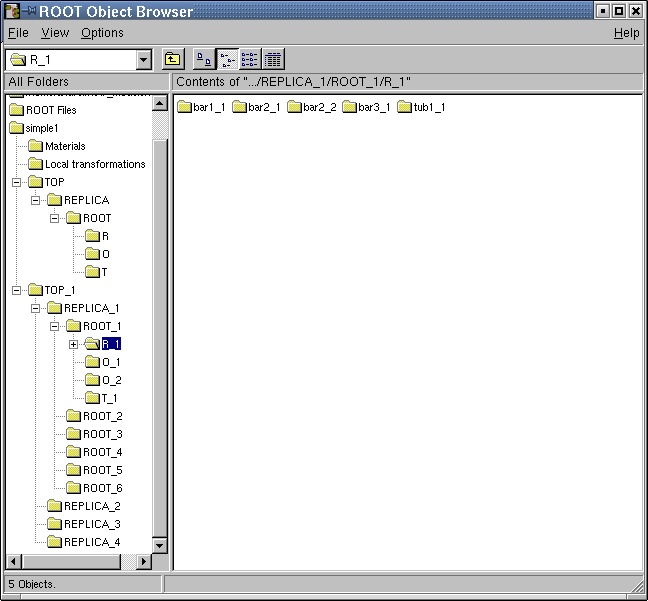Screen dimensions: 648x601
Task: Switch to large icons view
Action: (203, 60)
